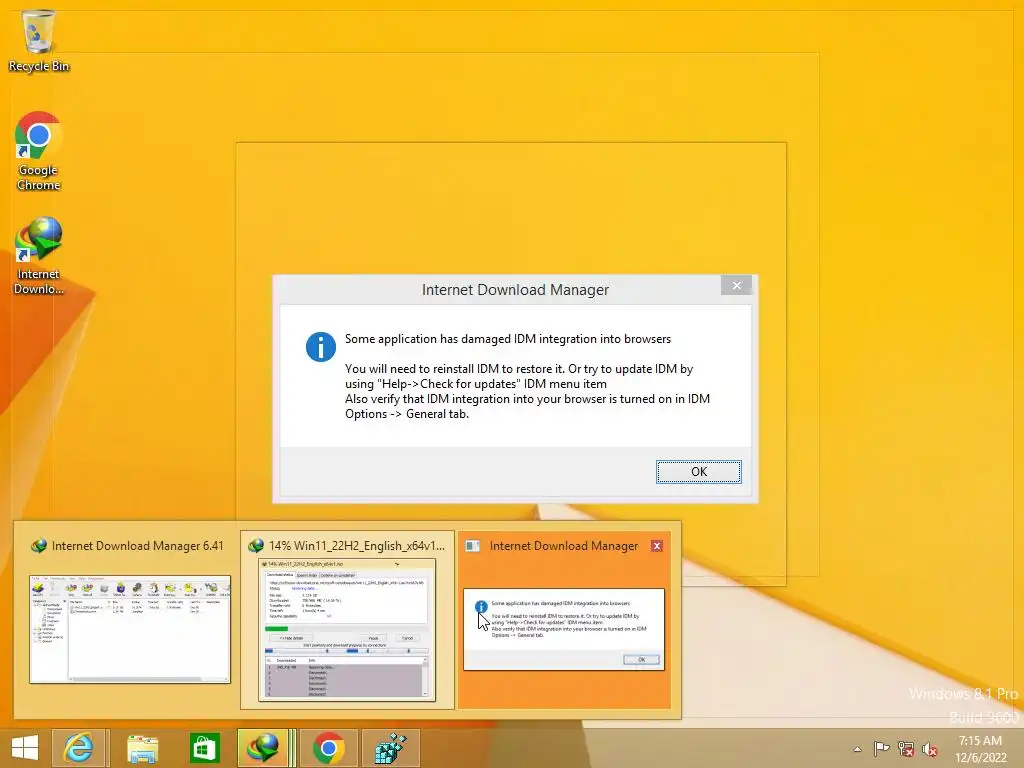1024x768 pixels.
Task: Select the Internet Download Manager 6.41 thumbnail preview
Action: [x=130, y=629]
